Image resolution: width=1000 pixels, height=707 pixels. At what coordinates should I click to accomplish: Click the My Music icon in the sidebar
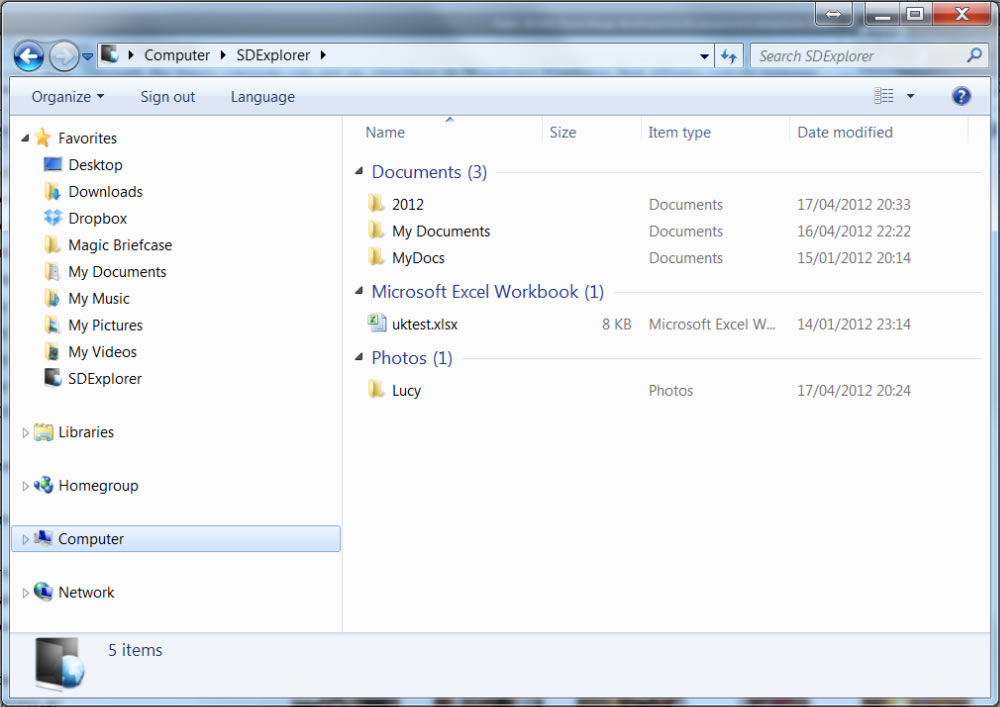[52, 298]
